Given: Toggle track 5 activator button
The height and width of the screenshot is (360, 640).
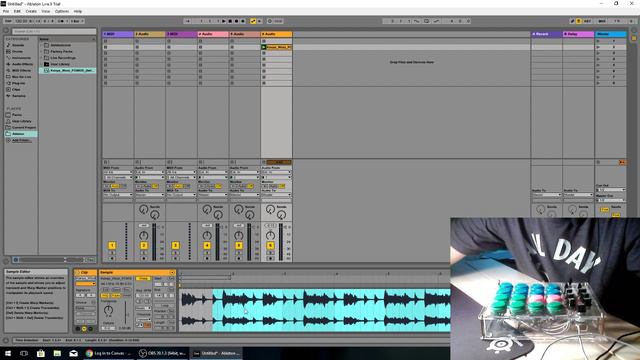Looking at the screenshot, I should click(239, 245).
